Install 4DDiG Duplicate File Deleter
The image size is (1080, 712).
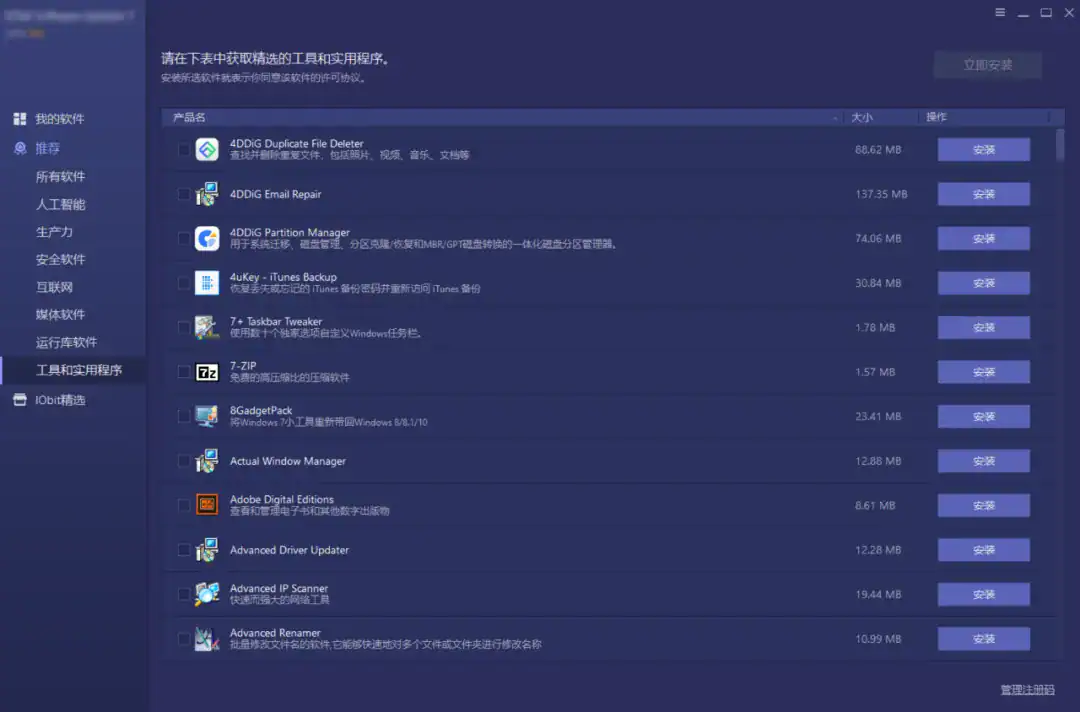pos(984,149)
